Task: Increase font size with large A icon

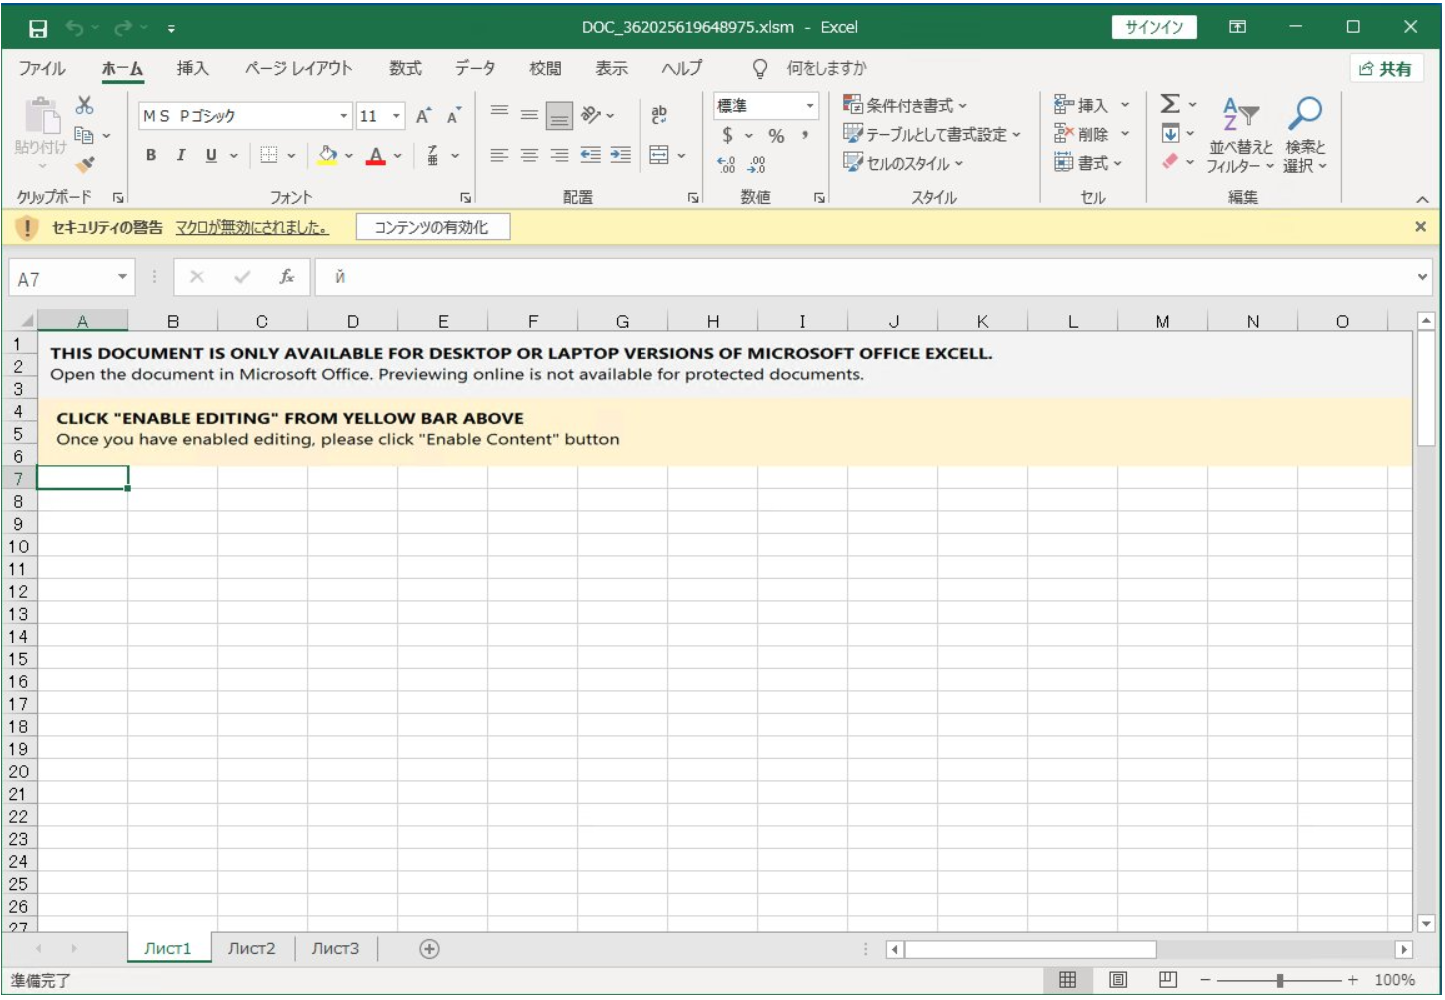Action: pos(423,116)
